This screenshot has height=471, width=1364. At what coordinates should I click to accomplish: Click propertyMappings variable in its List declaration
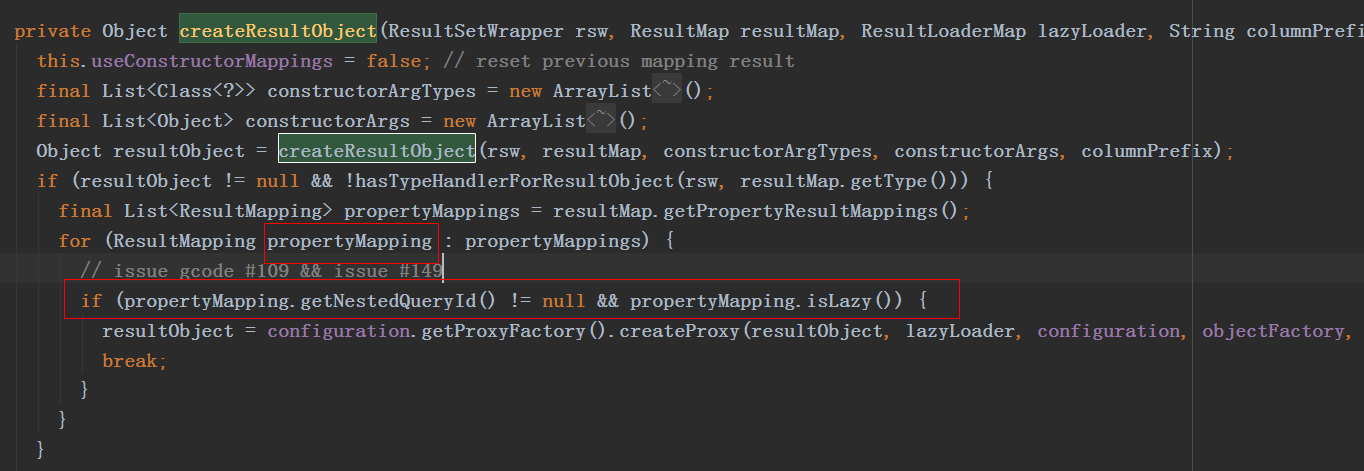coord(432,211)
